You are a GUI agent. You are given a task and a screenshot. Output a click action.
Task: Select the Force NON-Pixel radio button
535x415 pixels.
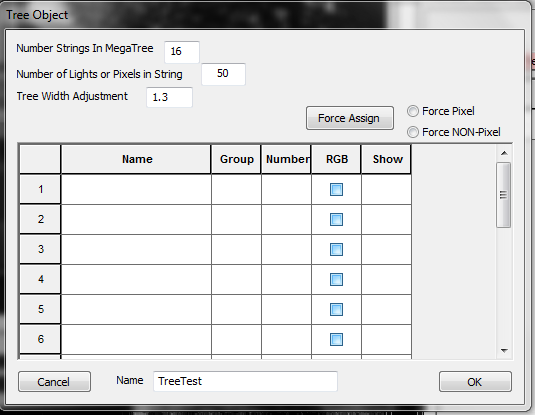pyautogui.click(x=413, y=132)
